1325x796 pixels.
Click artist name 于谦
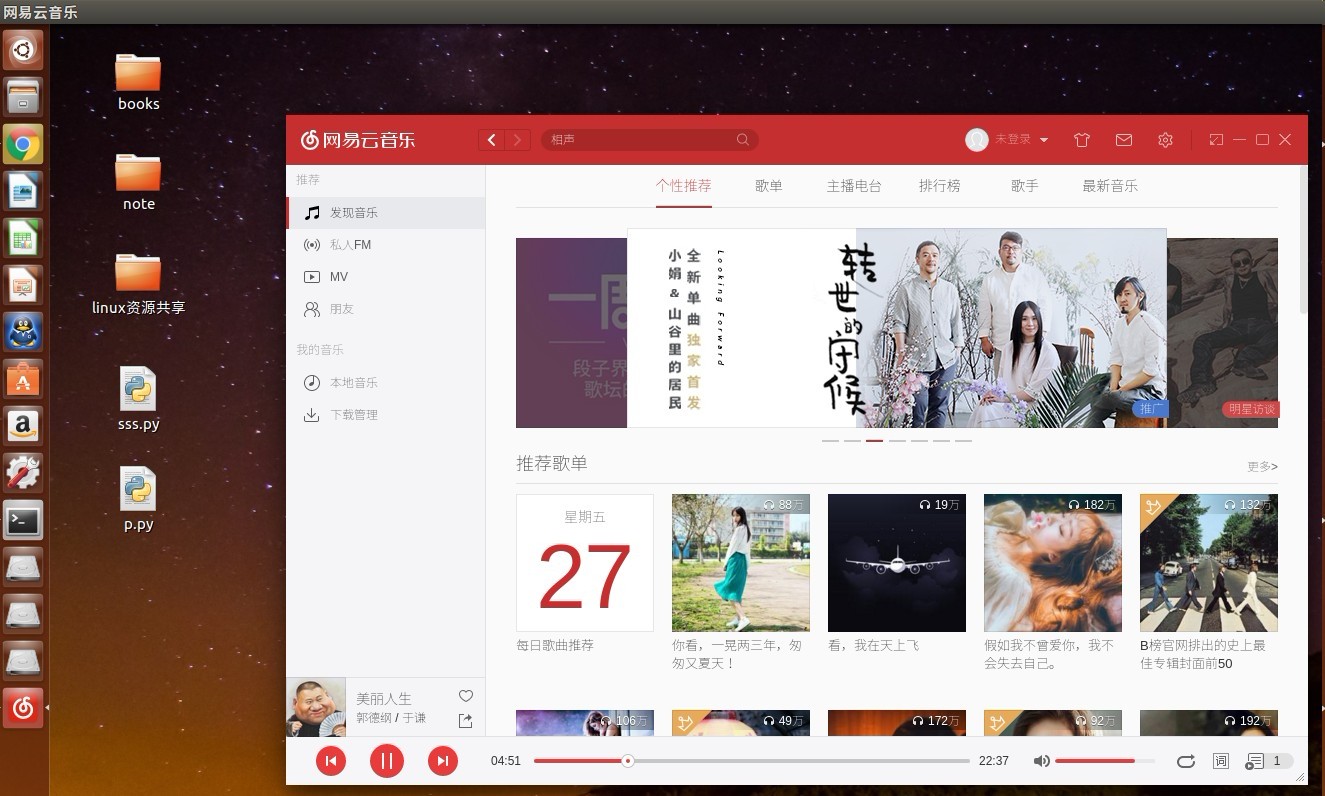pos(414,718)
